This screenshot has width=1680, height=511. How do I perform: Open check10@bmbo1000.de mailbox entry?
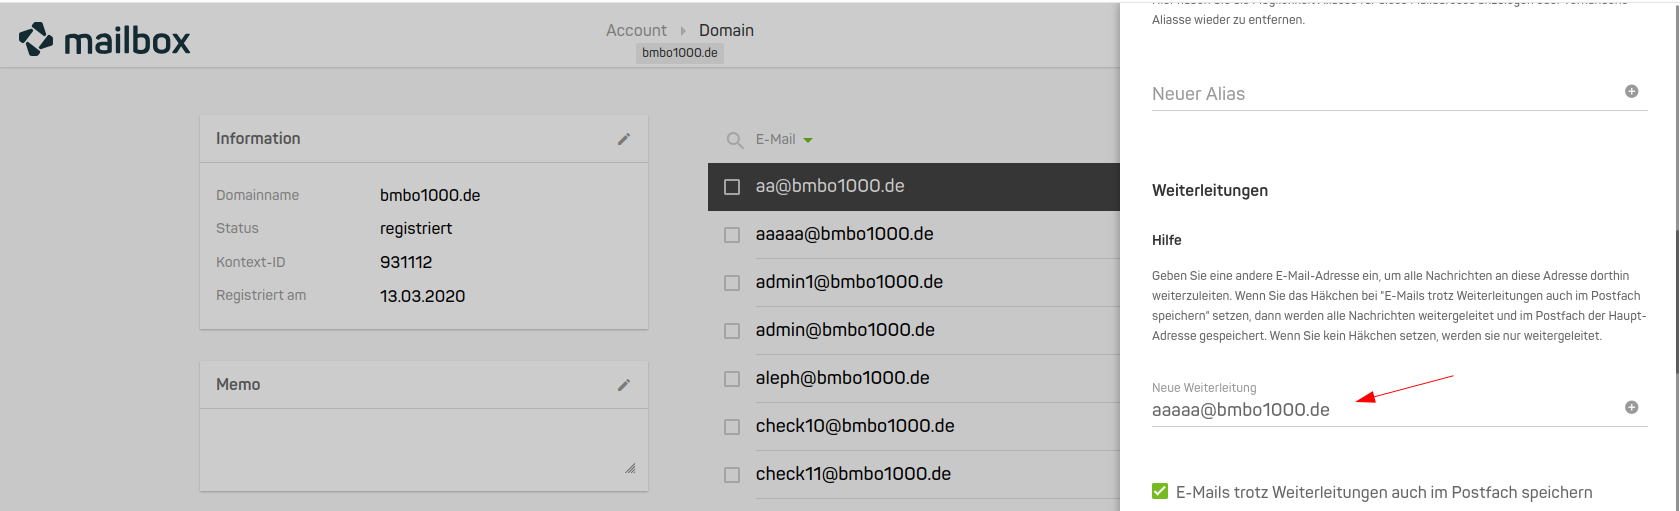click(854, 426)
